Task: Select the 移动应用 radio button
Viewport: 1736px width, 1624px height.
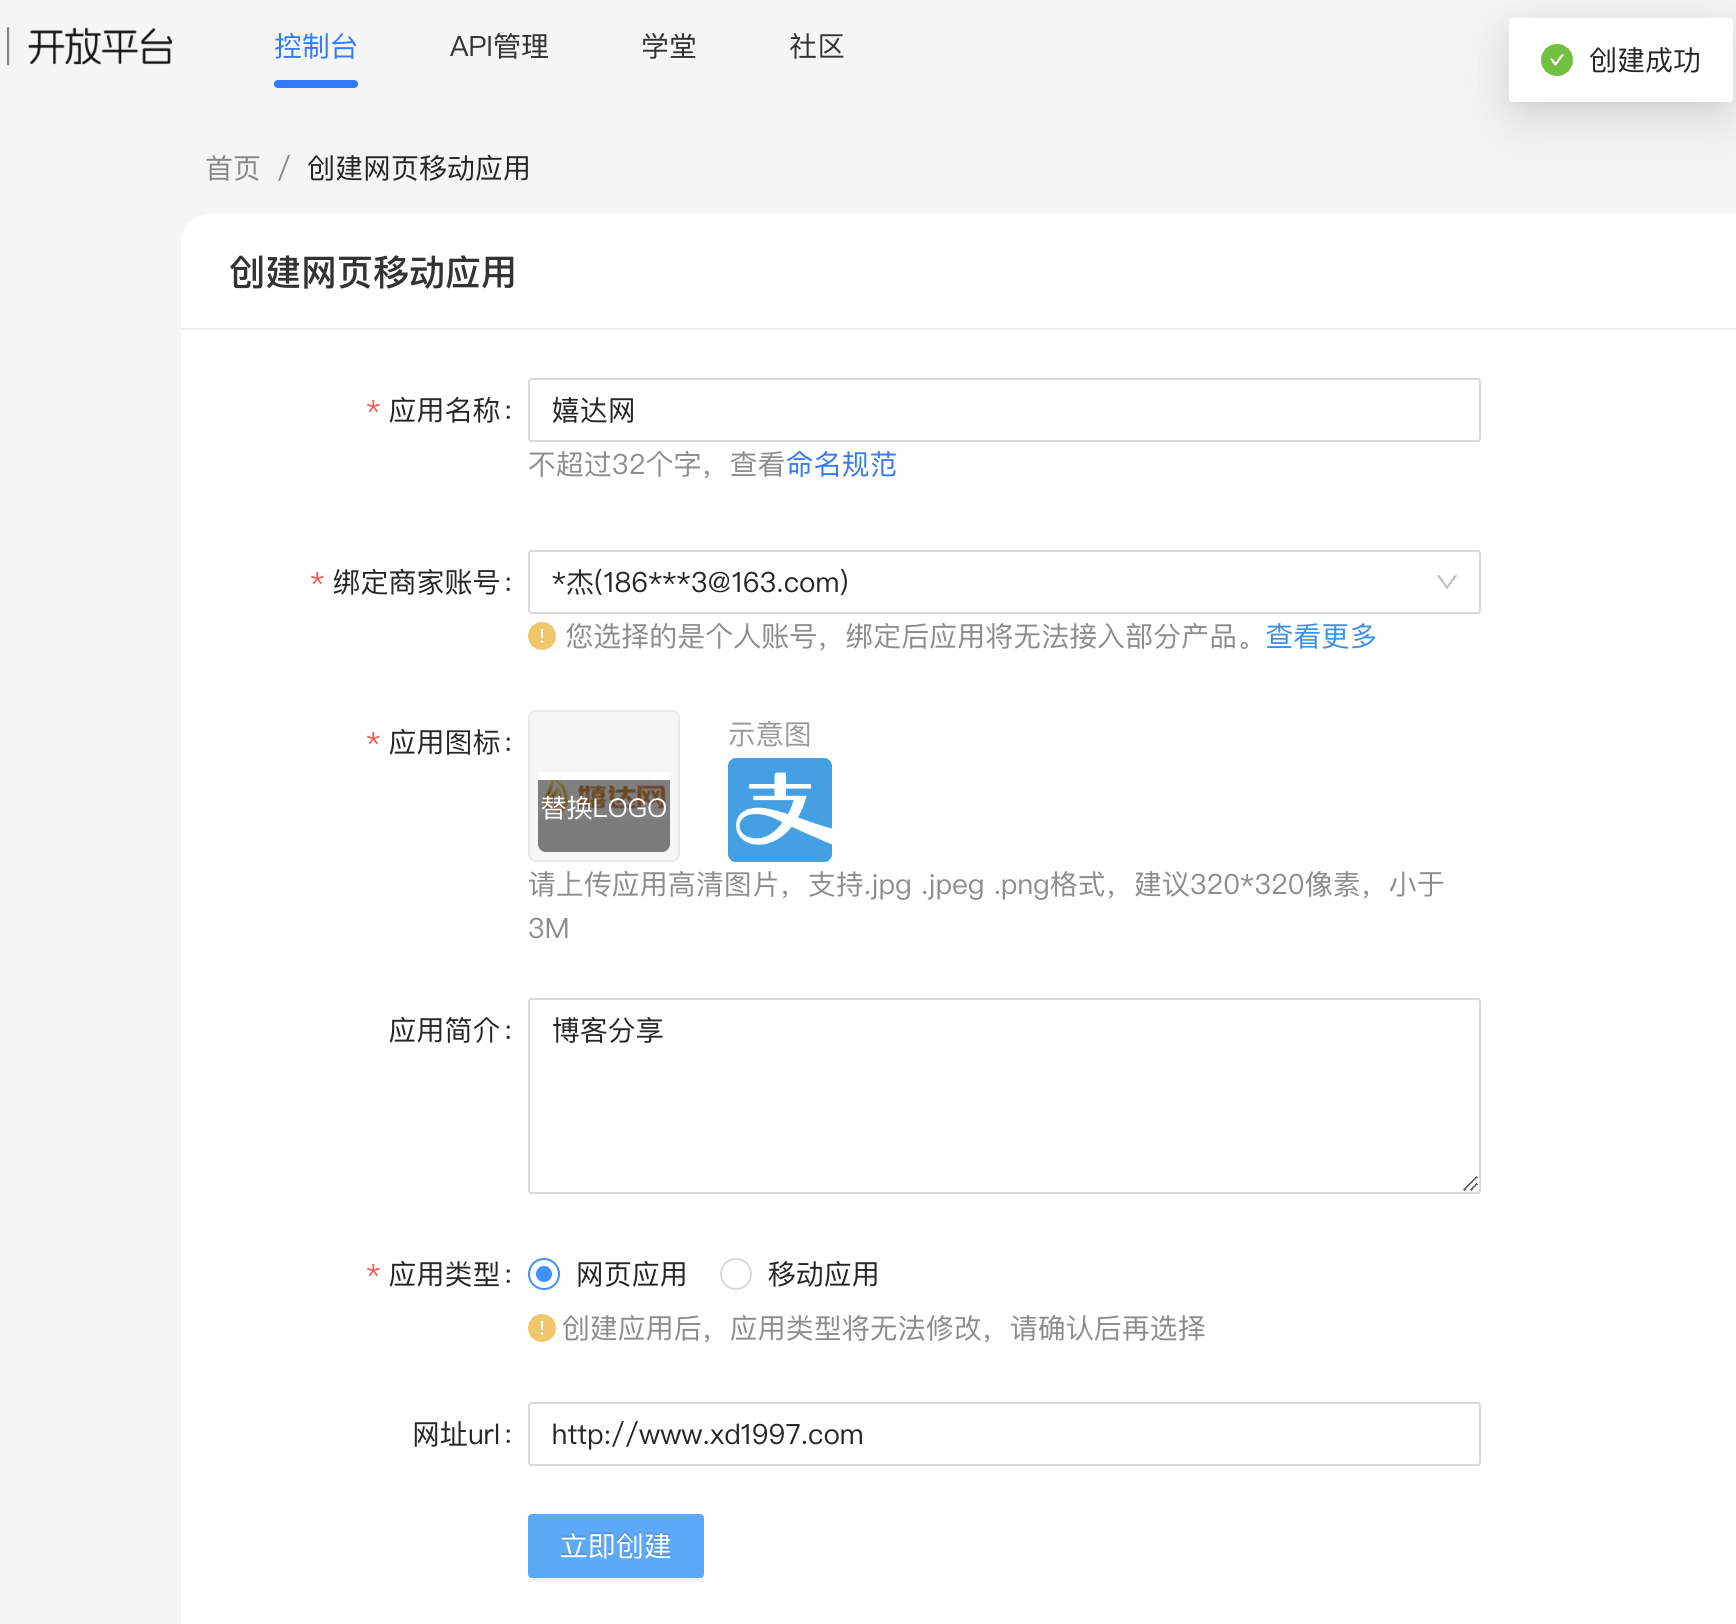Action: (x=736, y=1274)
